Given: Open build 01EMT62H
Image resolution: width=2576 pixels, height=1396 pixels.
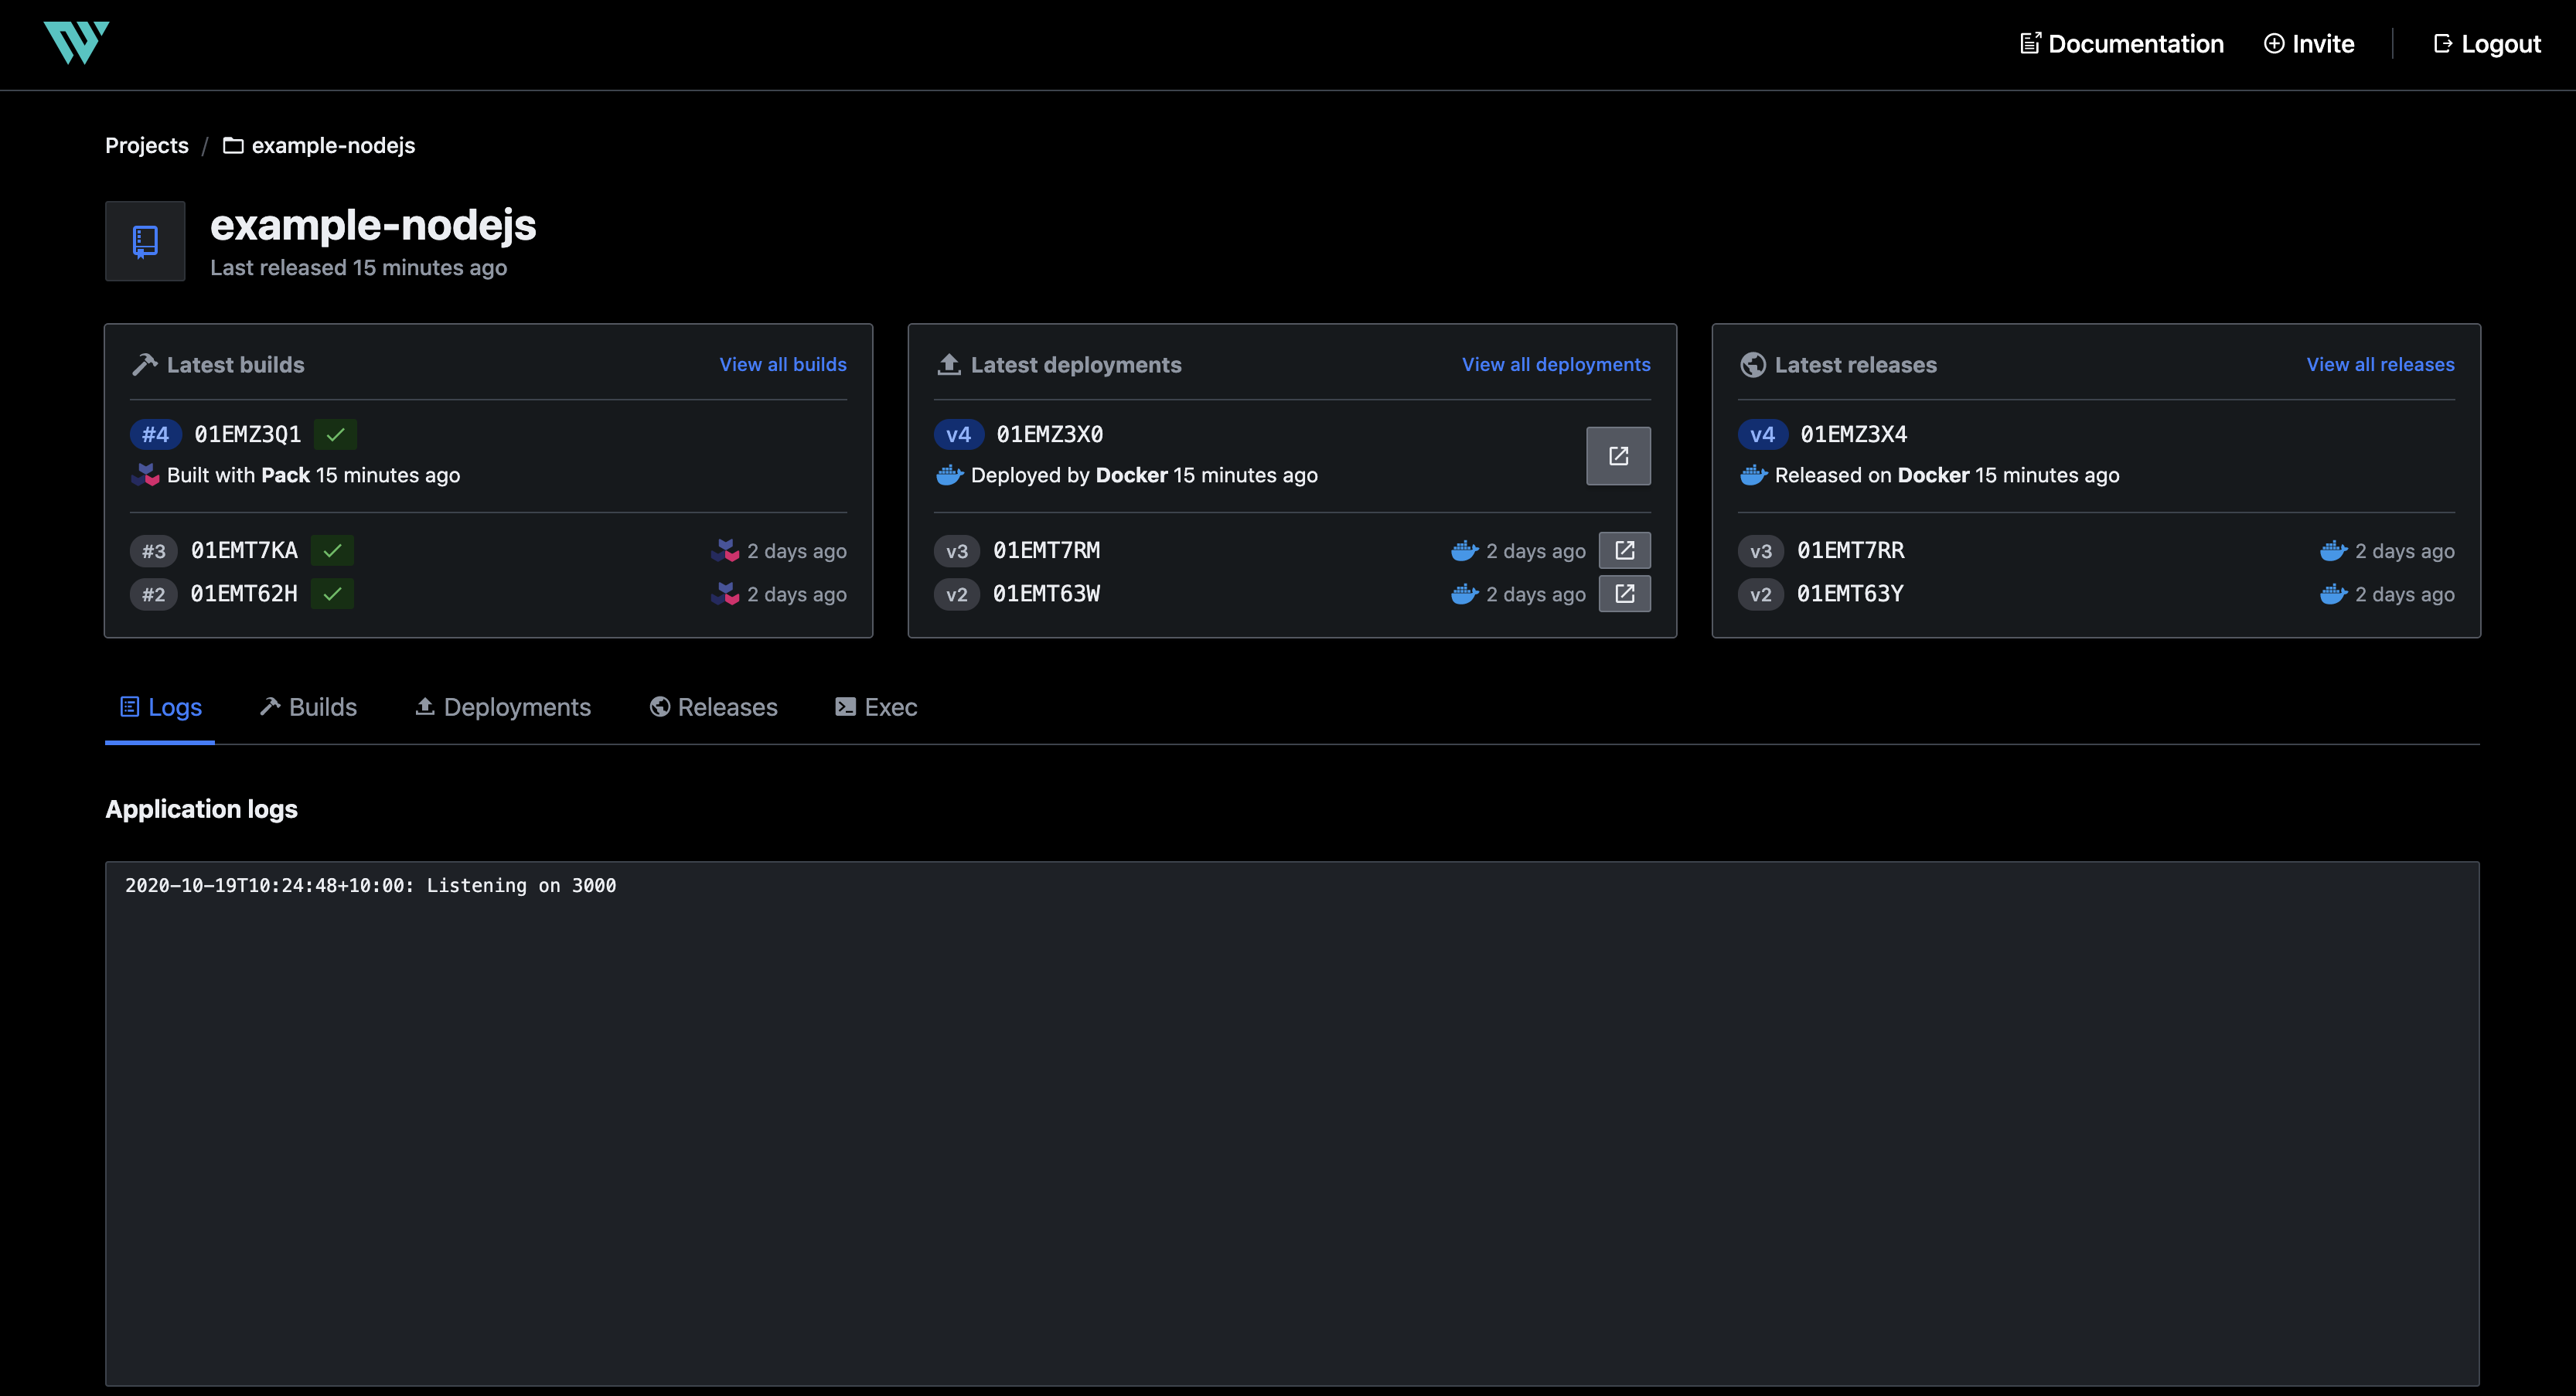Looking at the screenshot, I should click(x=244, y=593).
